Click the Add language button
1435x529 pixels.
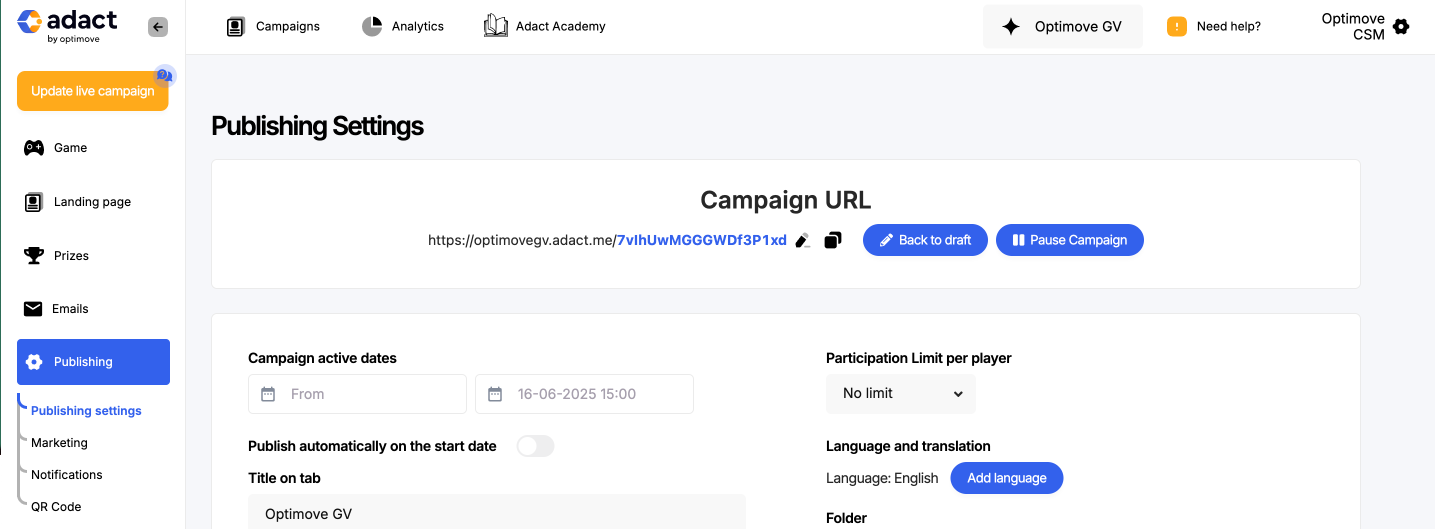pyautogui.click(x=1006, y=478)
